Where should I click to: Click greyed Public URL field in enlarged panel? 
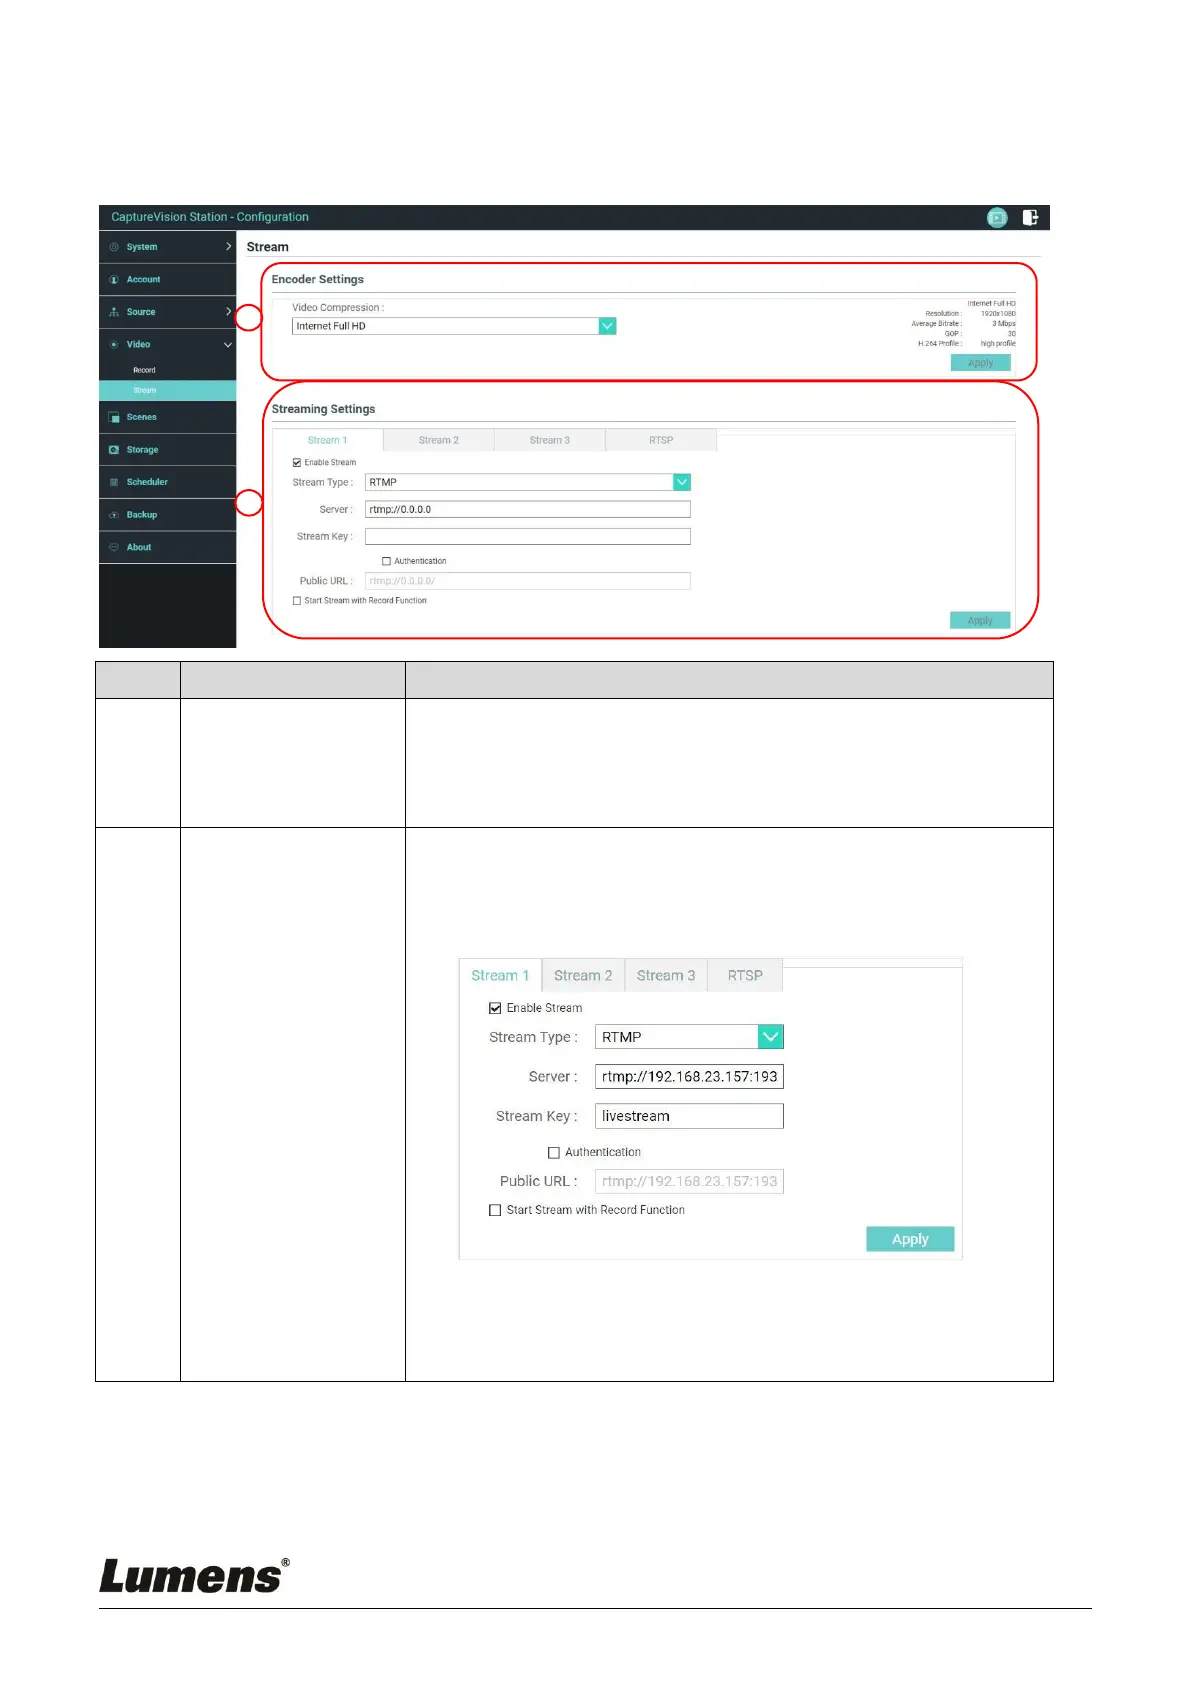point(689,1182)
